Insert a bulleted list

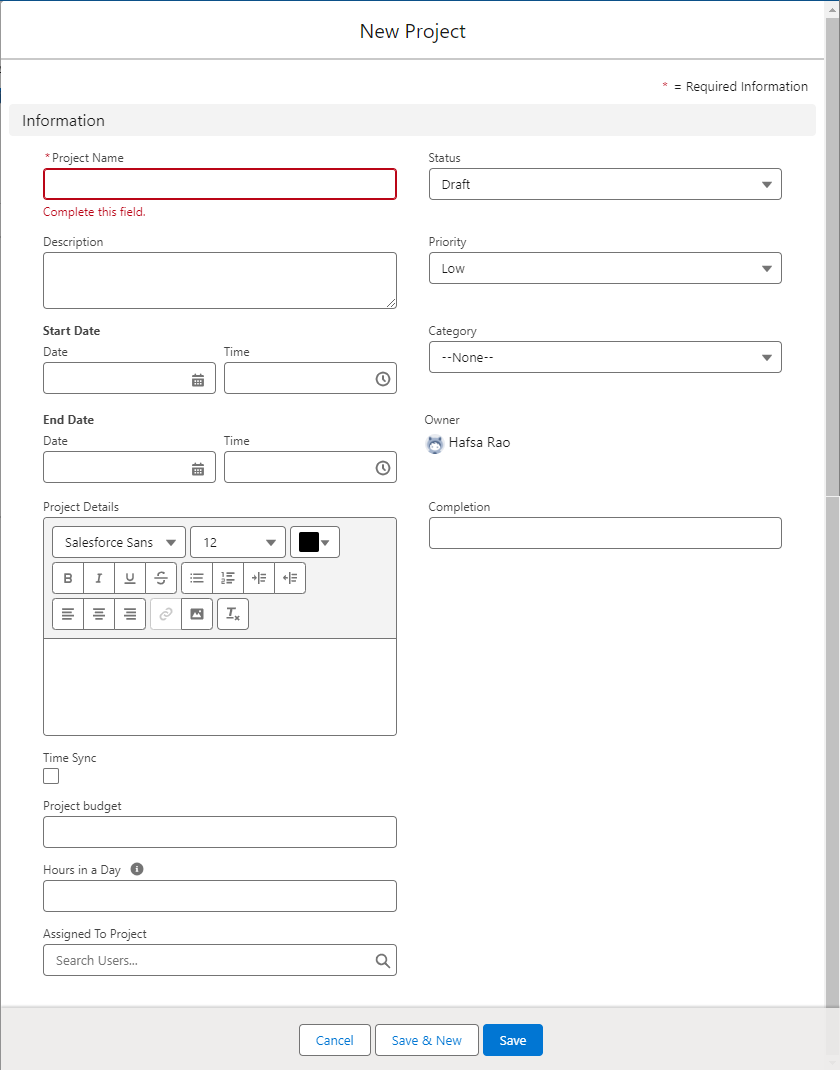click(197, 578)
